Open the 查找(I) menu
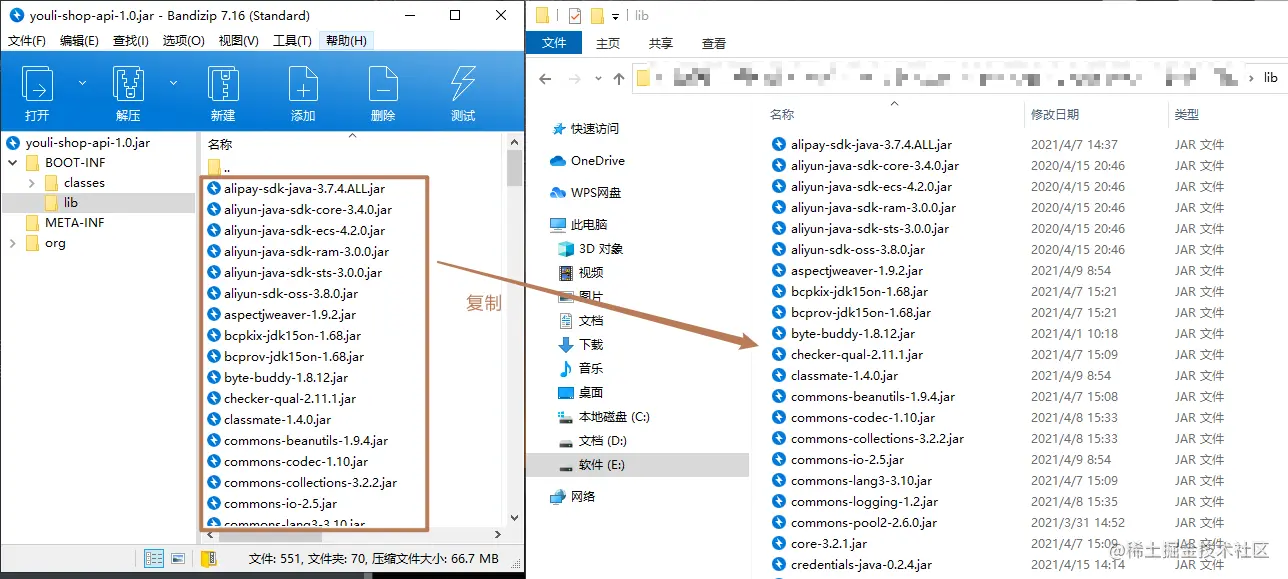The image size is (1288, 579). [131, 41]
